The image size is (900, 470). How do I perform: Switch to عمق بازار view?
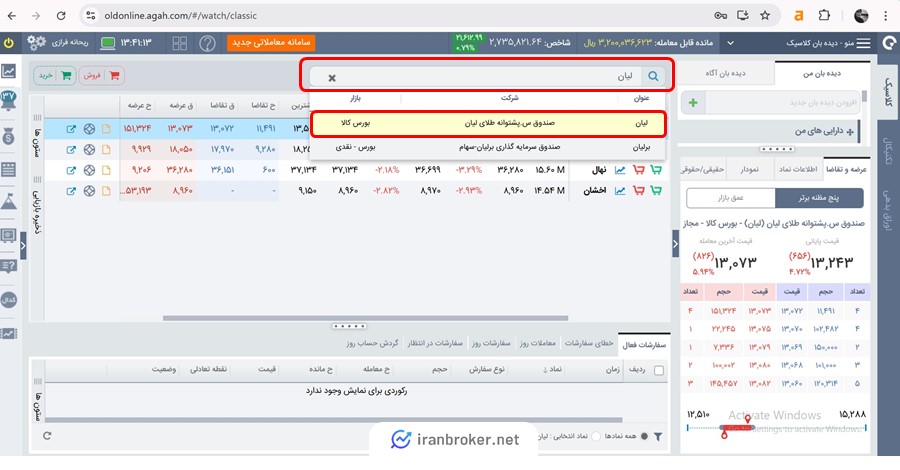point(731,198)
